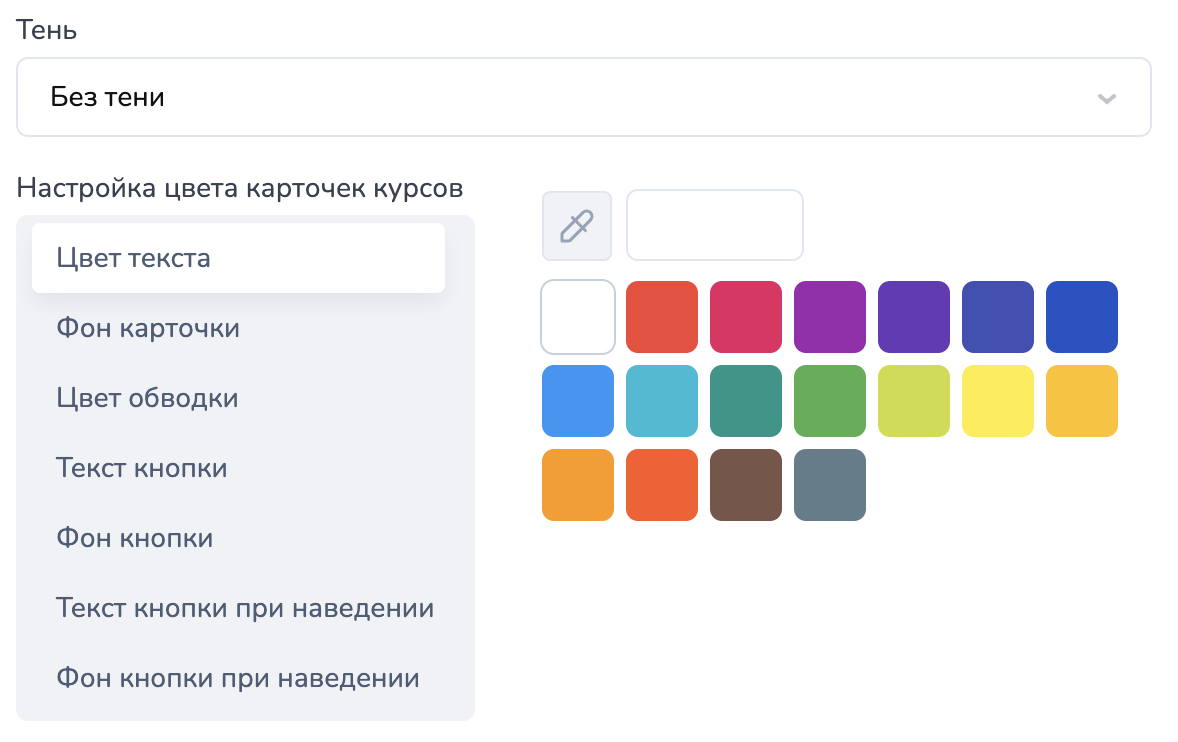
Task: Click the hex color input field
Action: pos(714,225)
